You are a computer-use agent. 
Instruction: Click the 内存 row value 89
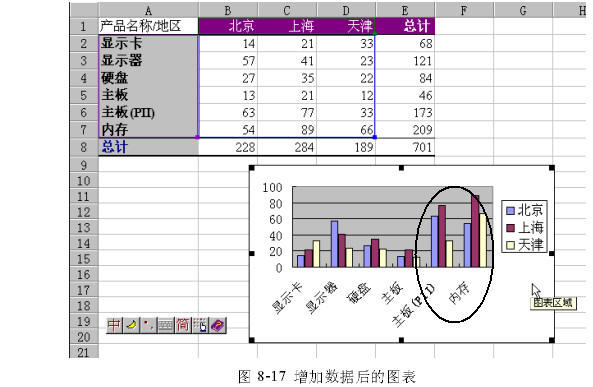(287, 130)
